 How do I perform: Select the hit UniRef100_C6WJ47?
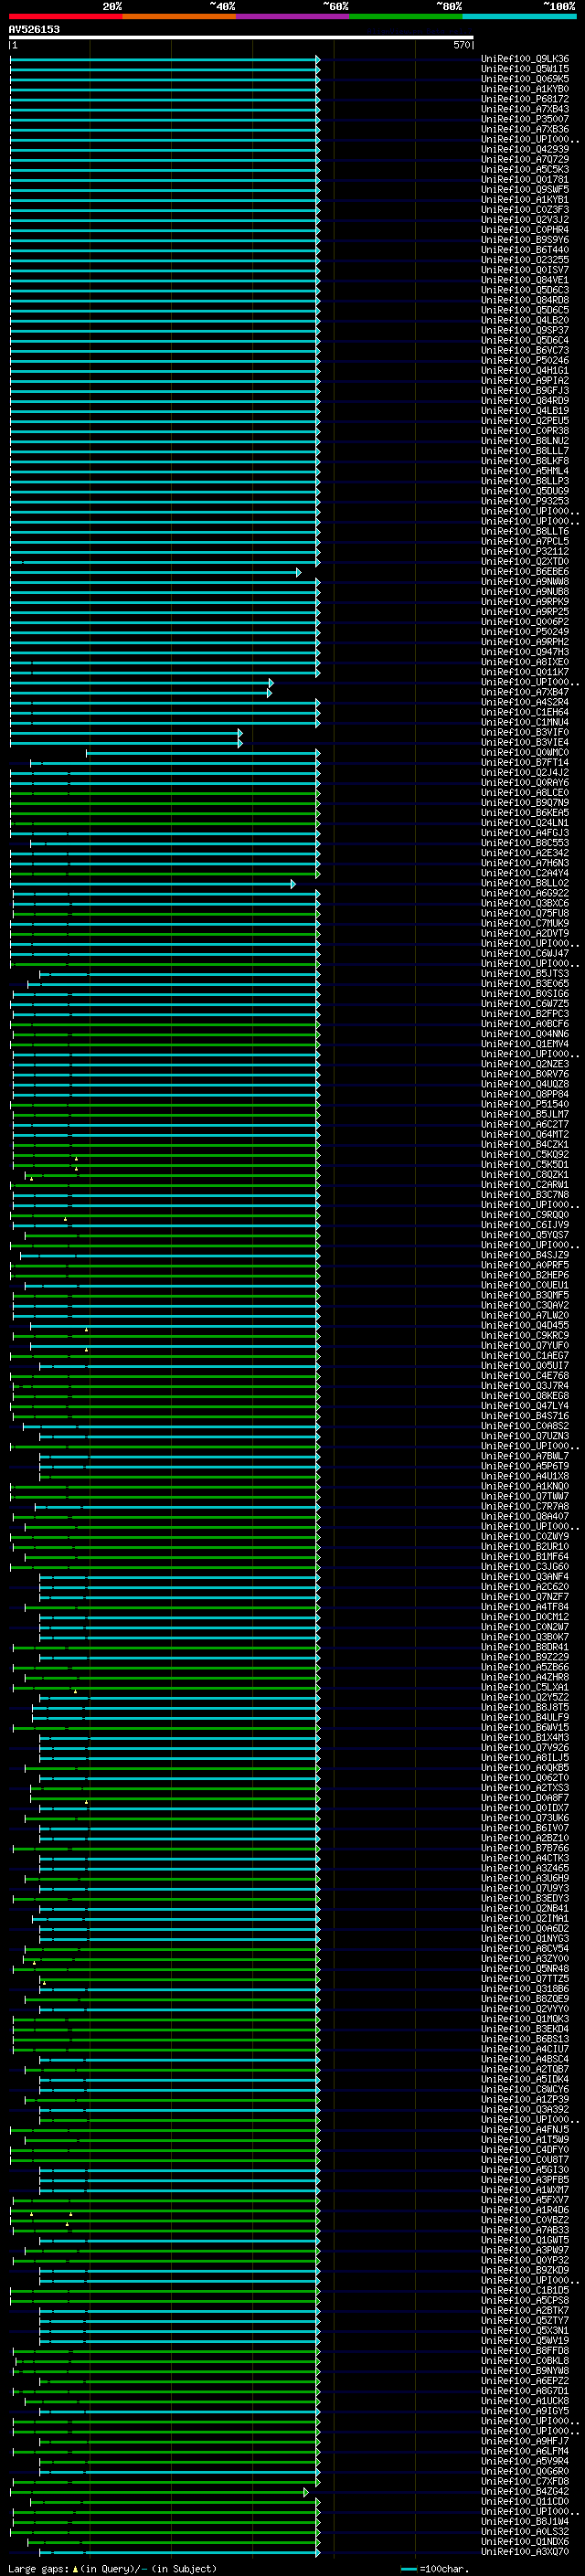click(x=525, y=953)
